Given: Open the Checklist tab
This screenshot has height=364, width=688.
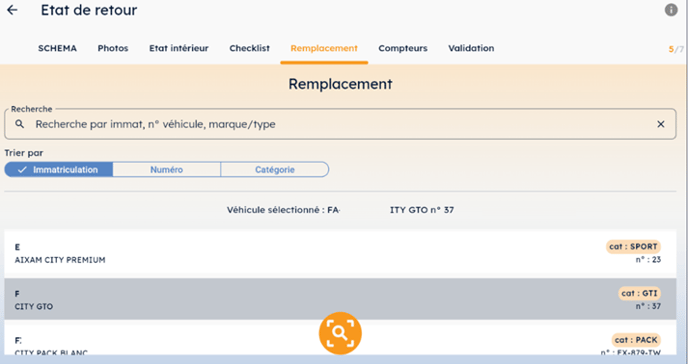Looking at the screenshot, I should (x=249, y=48).
